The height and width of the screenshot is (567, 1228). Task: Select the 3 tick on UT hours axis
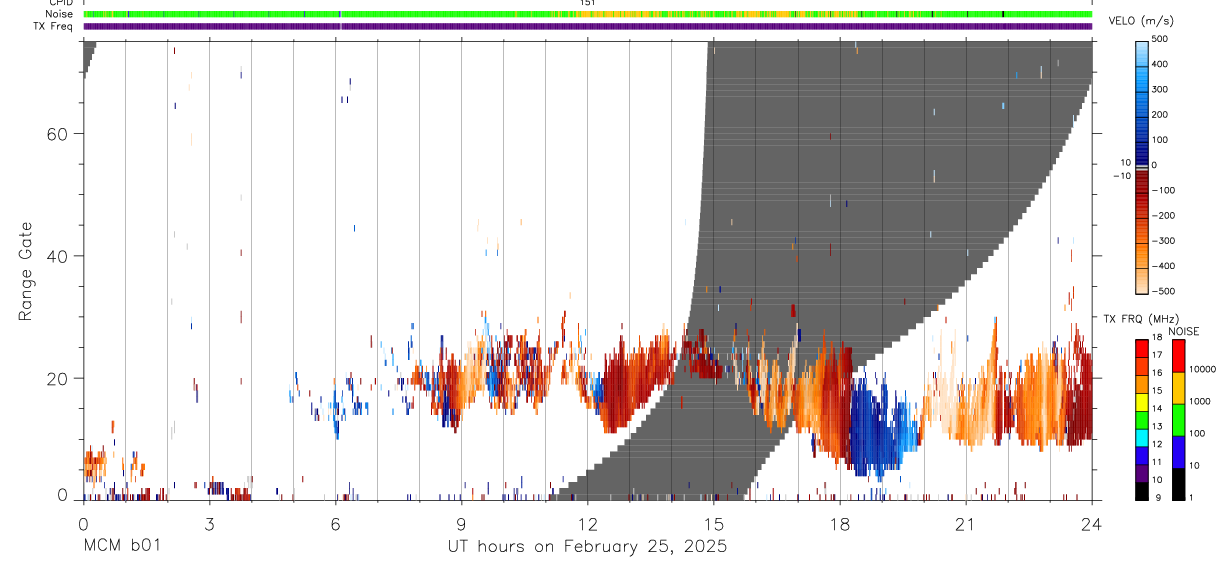click(209, 523)
